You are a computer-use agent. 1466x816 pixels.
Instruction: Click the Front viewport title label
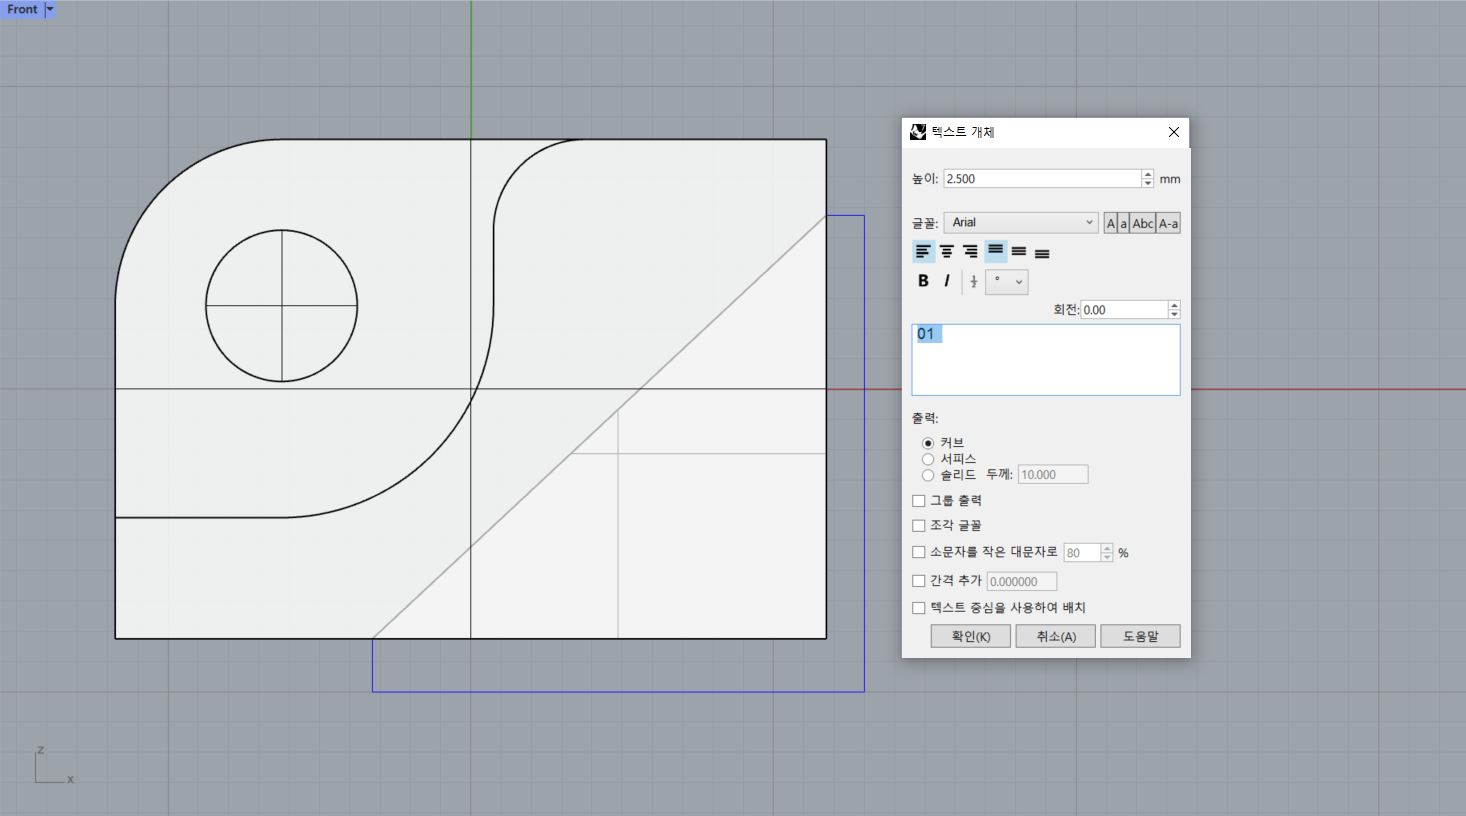(22, 9)
